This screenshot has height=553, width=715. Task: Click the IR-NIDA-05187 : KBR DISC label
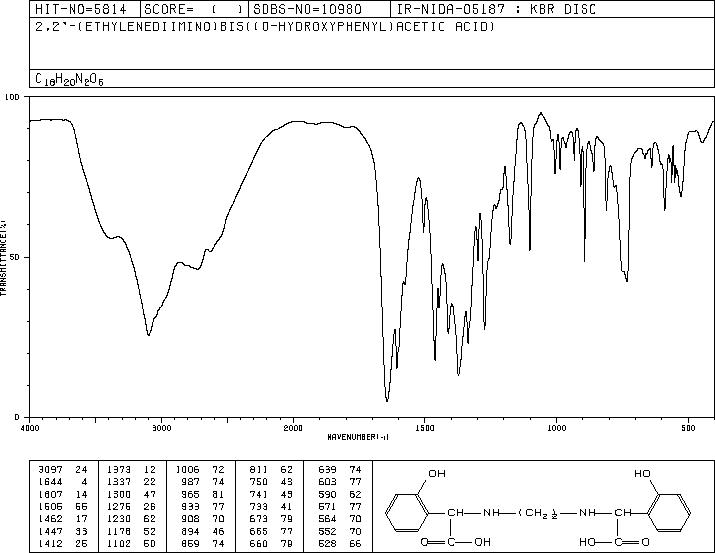pos(496,9)
